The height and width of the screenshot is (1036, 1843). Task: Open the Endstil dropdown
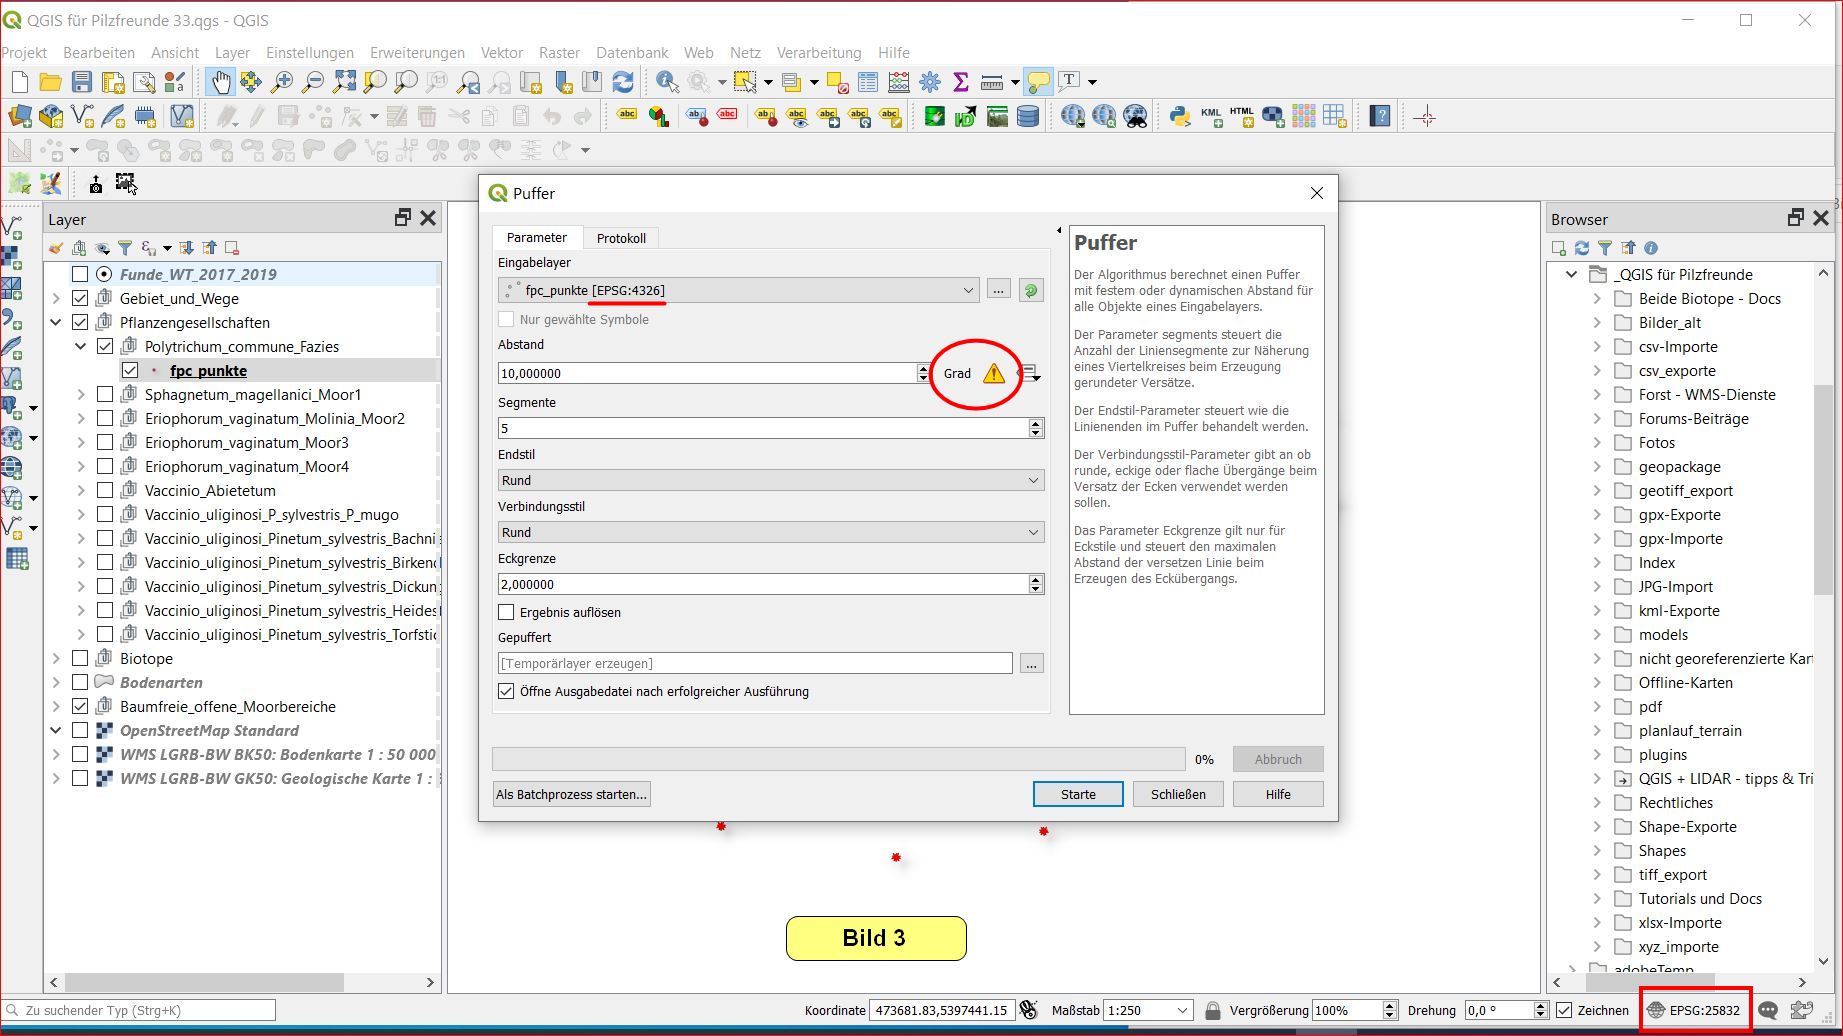770,480
